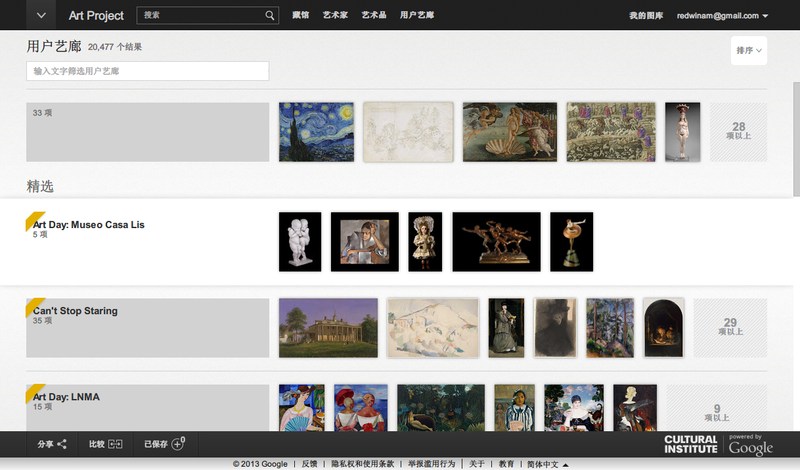This screenshot has width=800, height=470.
Task: Go to 我的图库 in the header
Action: pyautogui.click(x=646, y=16)
